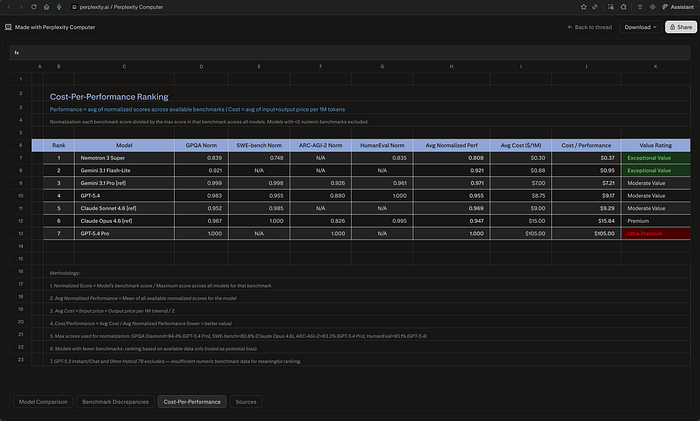Click the lock icon on Share button
The width and height of the screenshot is (700, 421).
tap(672, 27)
